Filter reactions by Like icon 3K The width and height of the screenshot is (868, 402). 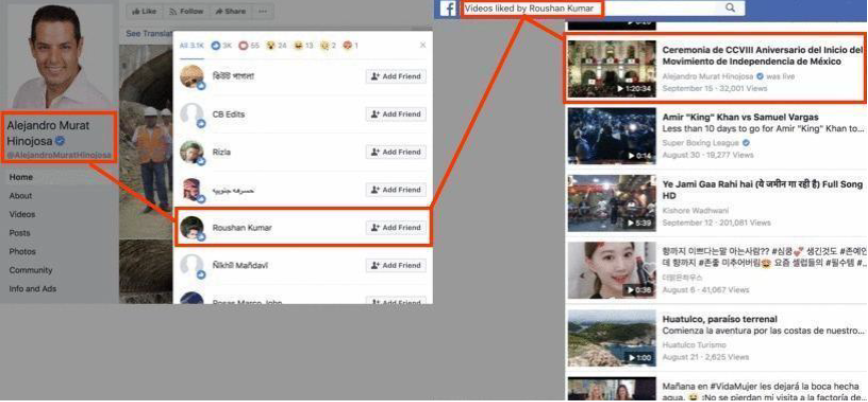pos(222,45)
